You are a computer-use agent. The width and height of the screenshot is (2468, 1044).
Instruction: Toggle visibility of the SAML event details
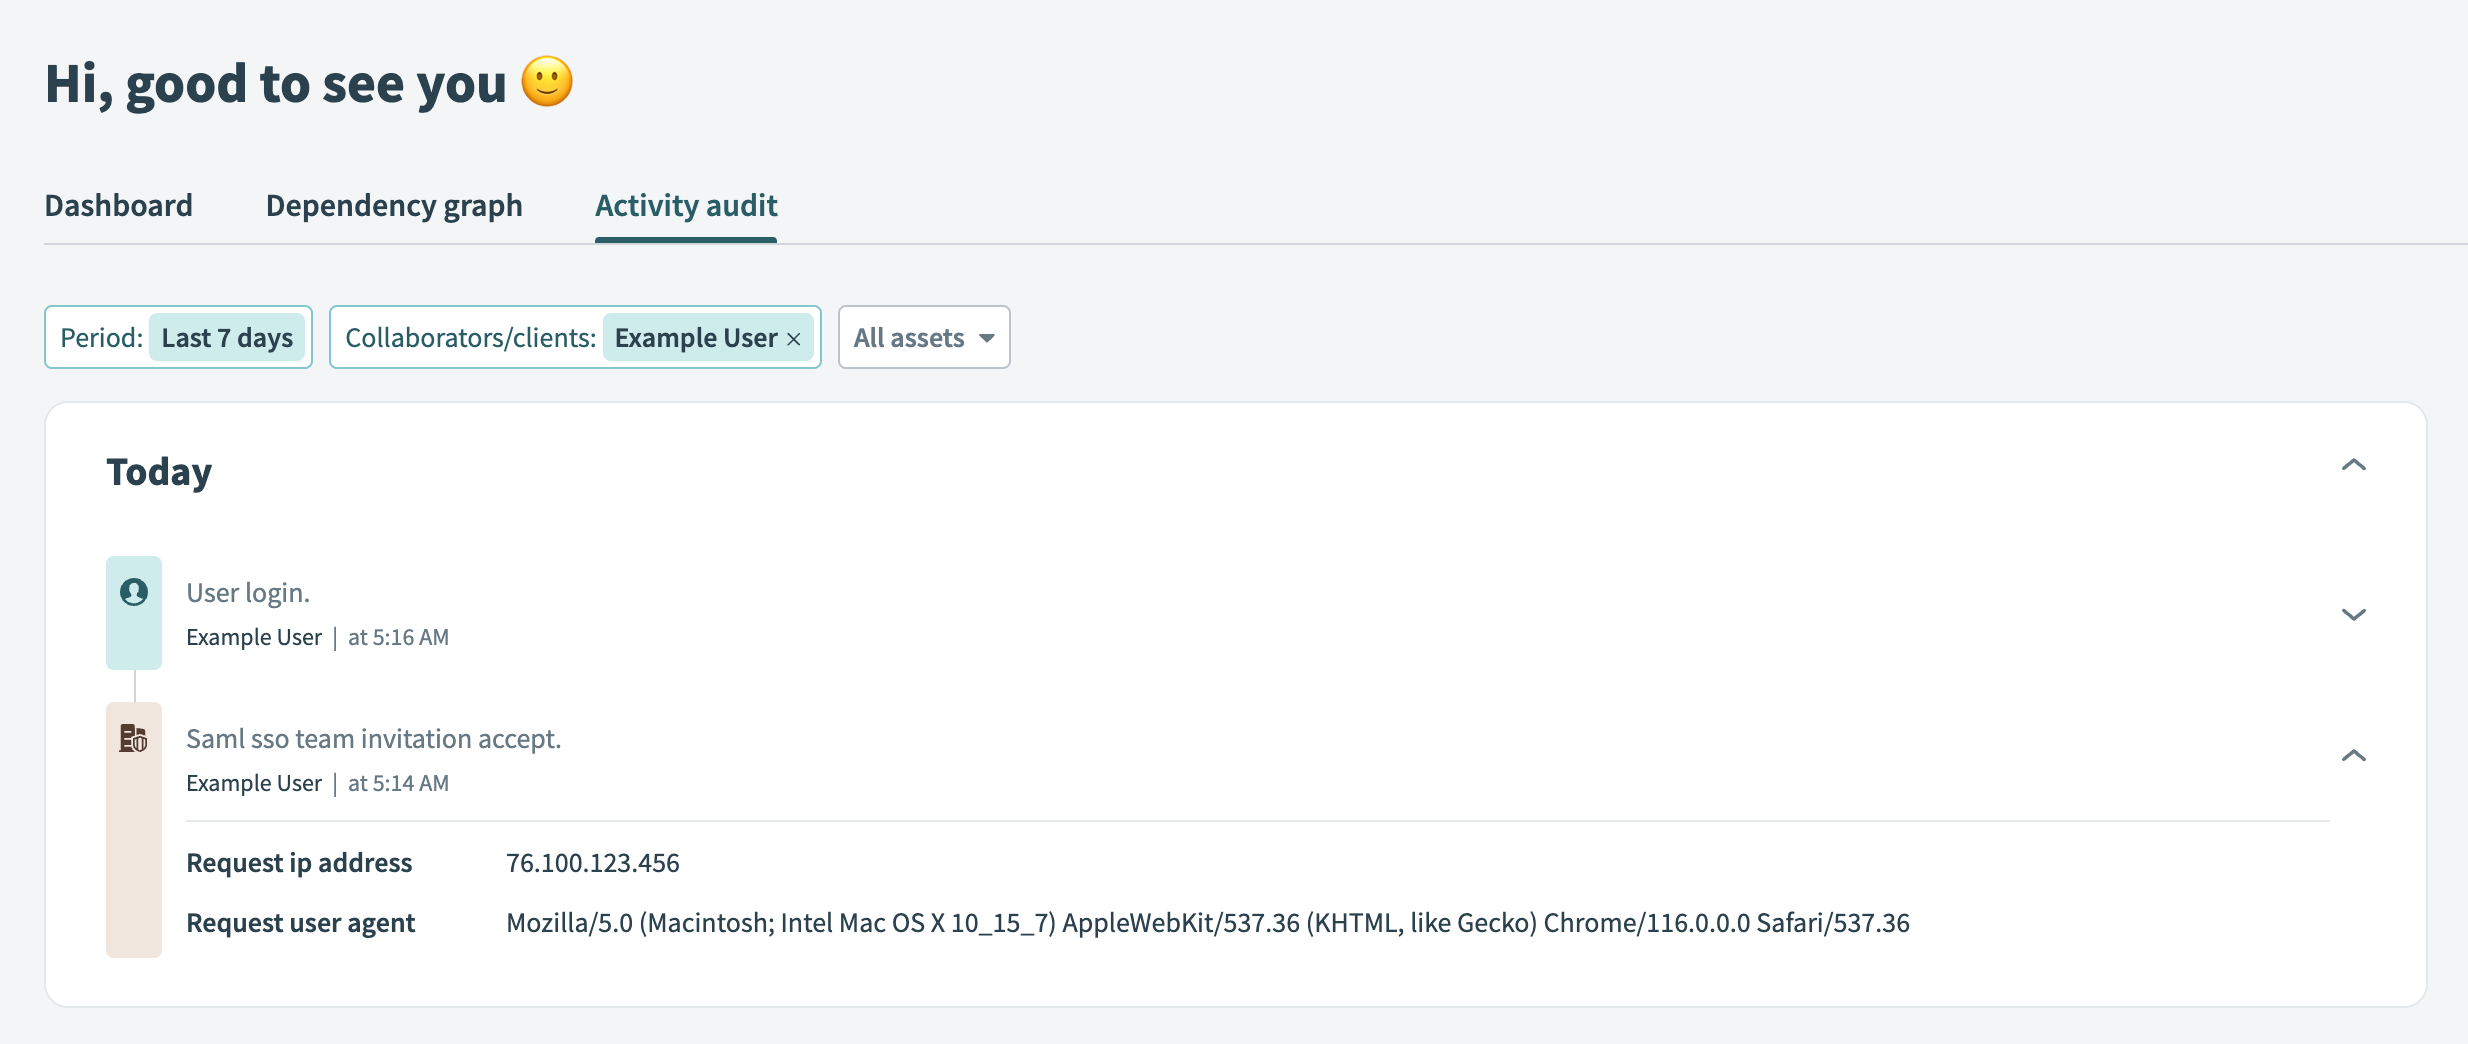coord(2355,756)
